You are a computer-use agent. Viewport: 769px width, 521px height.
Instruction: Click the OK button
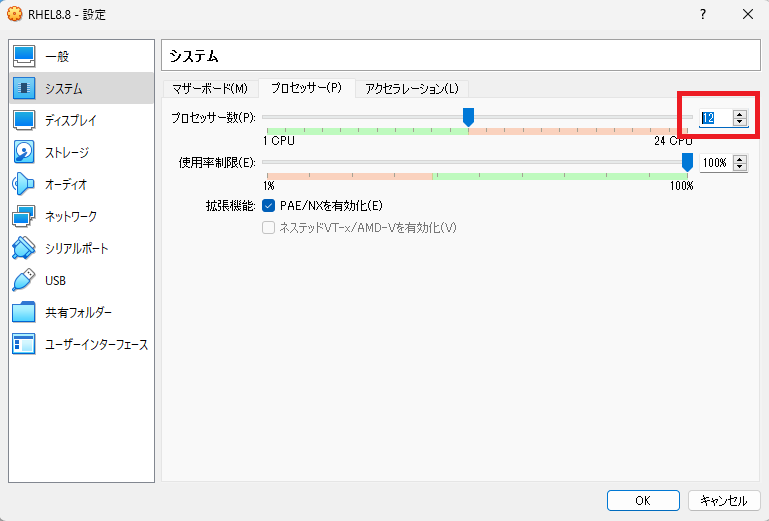(643, 500)
